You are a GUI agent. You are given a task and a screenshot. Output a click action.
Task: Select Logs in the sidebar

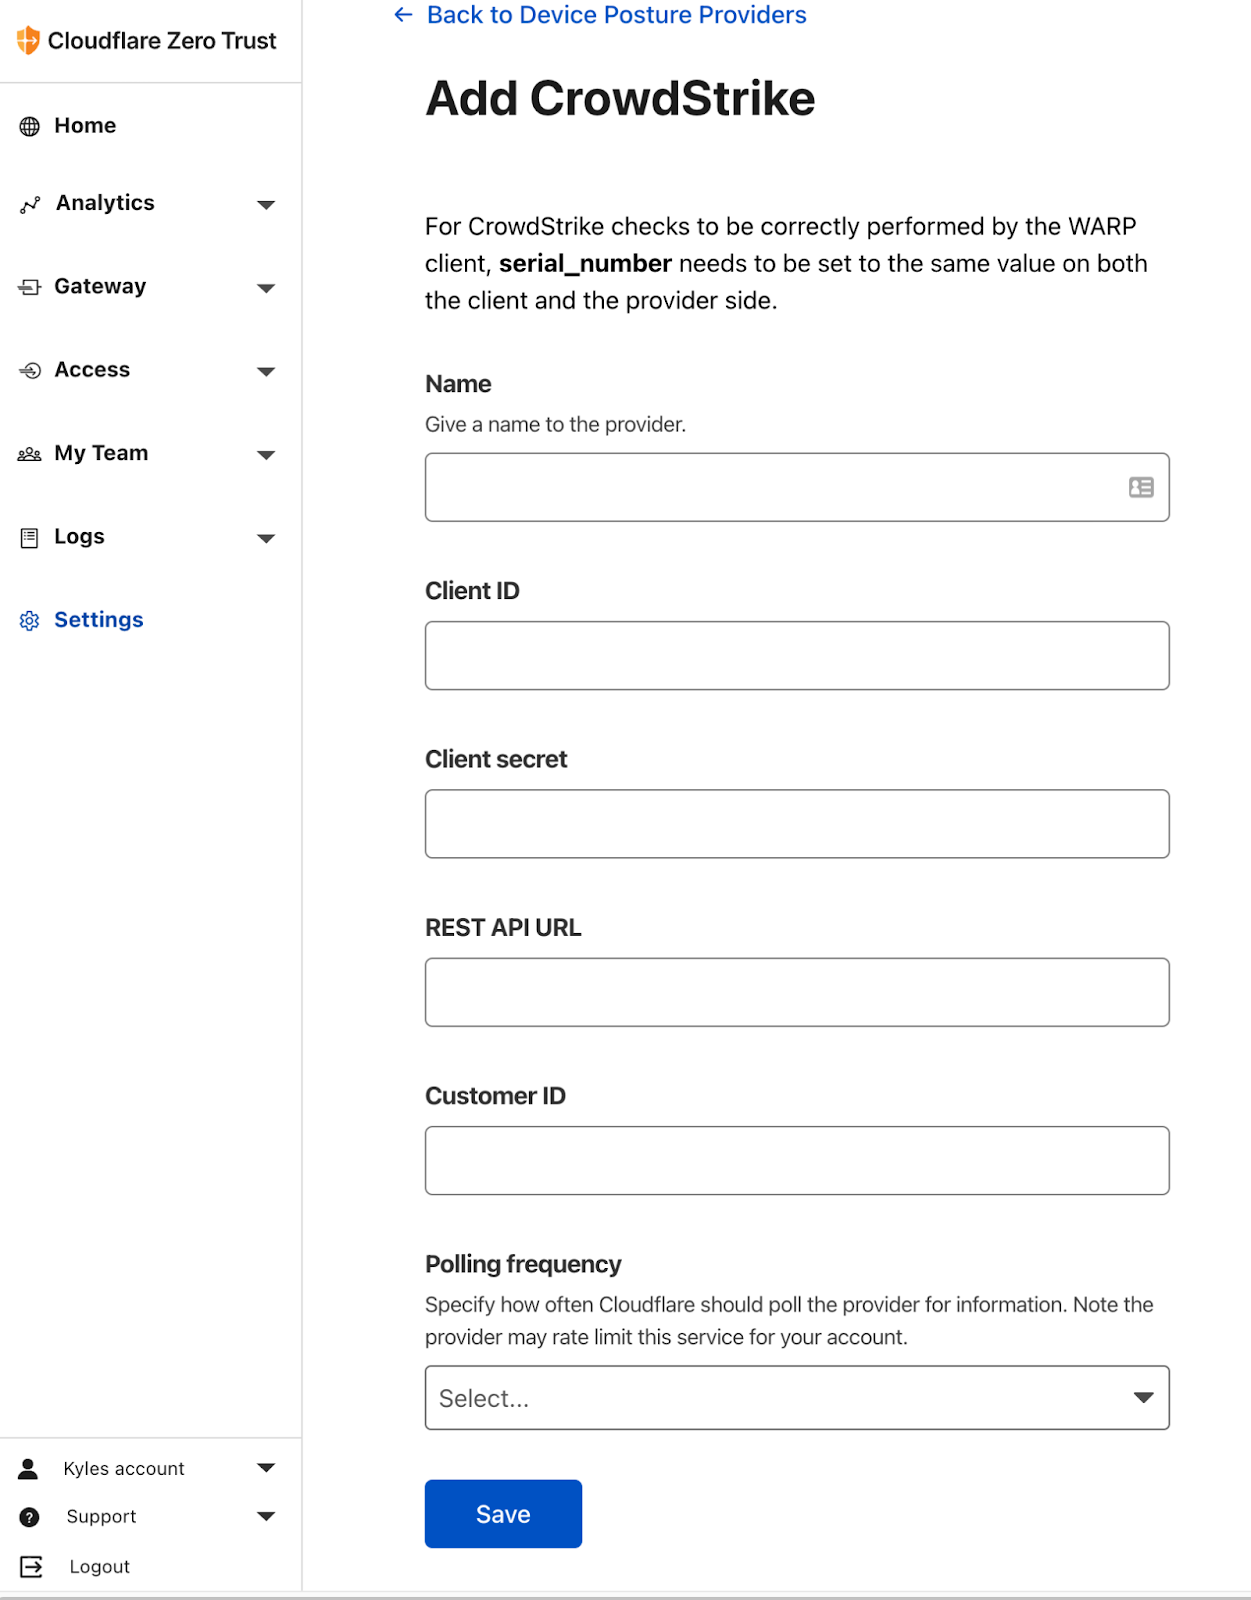click(x=79, y=536)
